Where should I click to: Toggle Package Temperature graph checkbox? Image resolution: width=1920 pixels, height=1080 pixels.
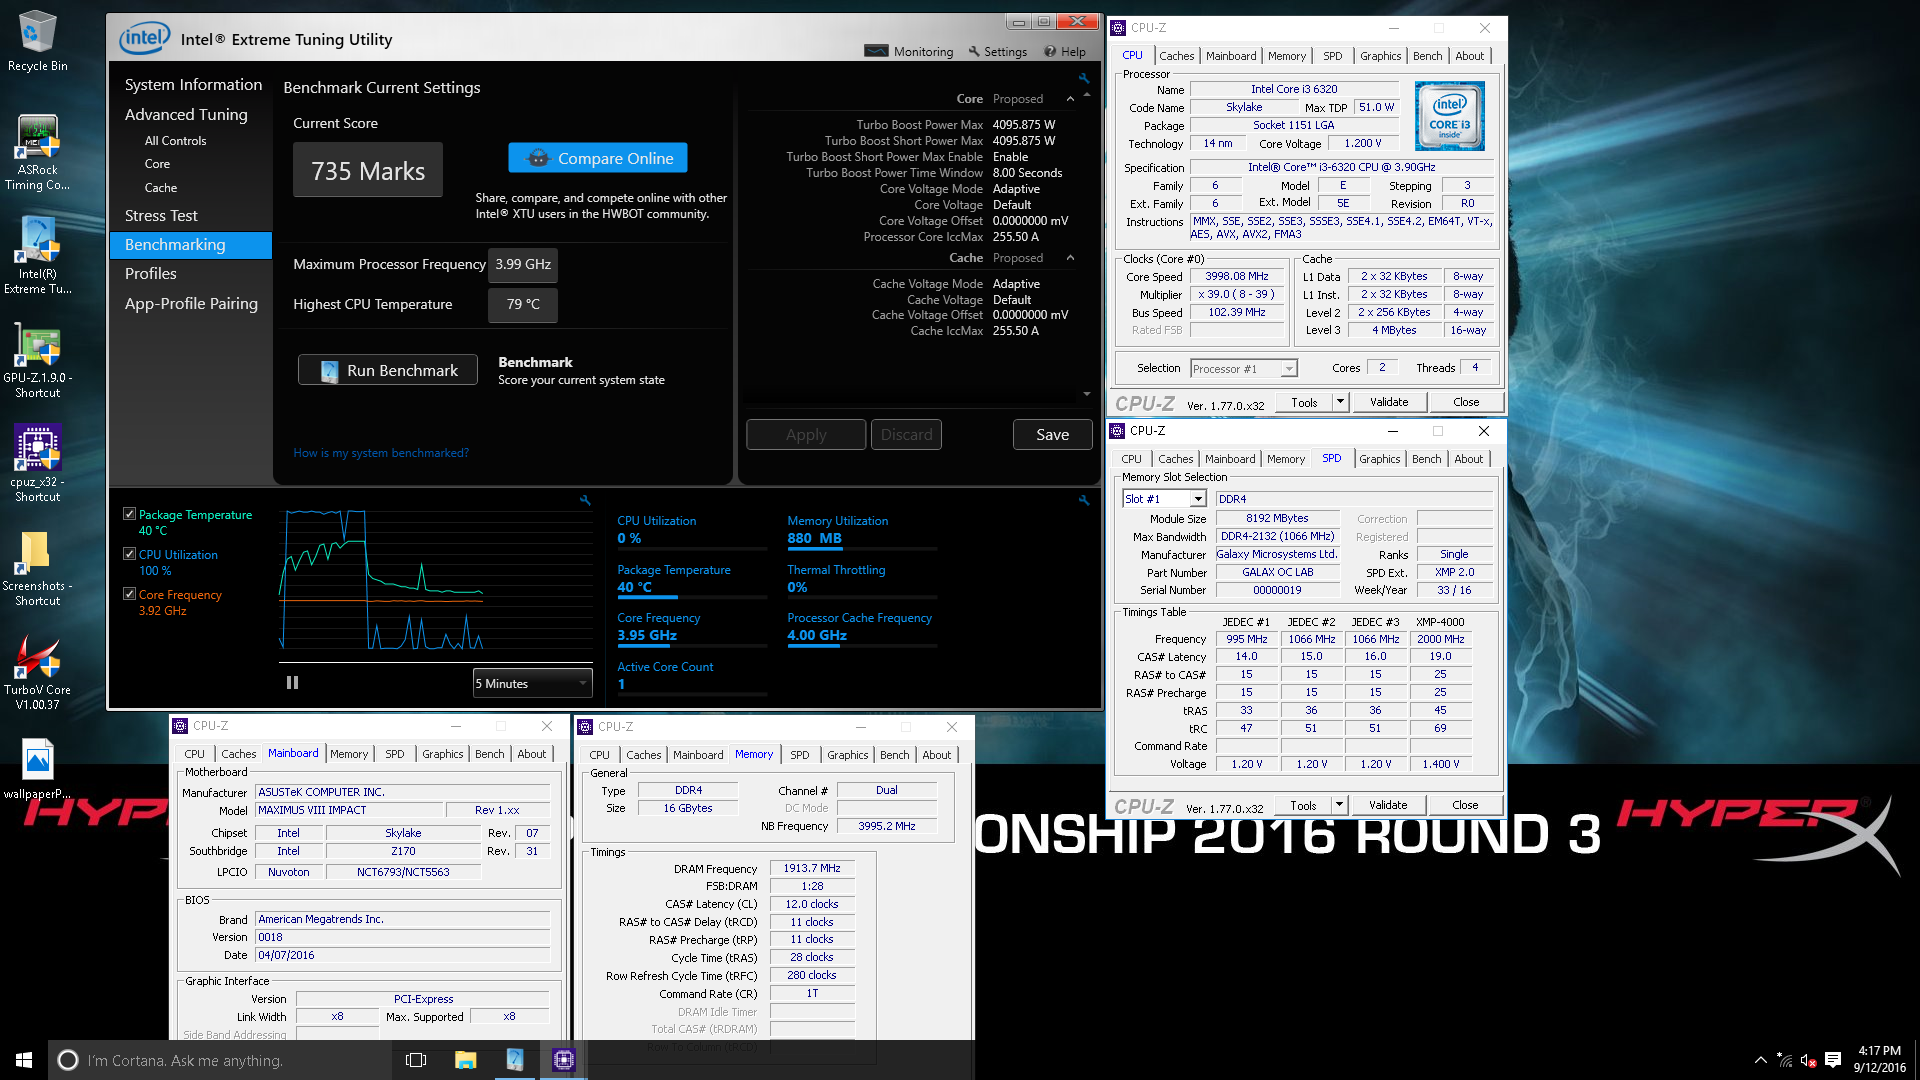[129, 514]
